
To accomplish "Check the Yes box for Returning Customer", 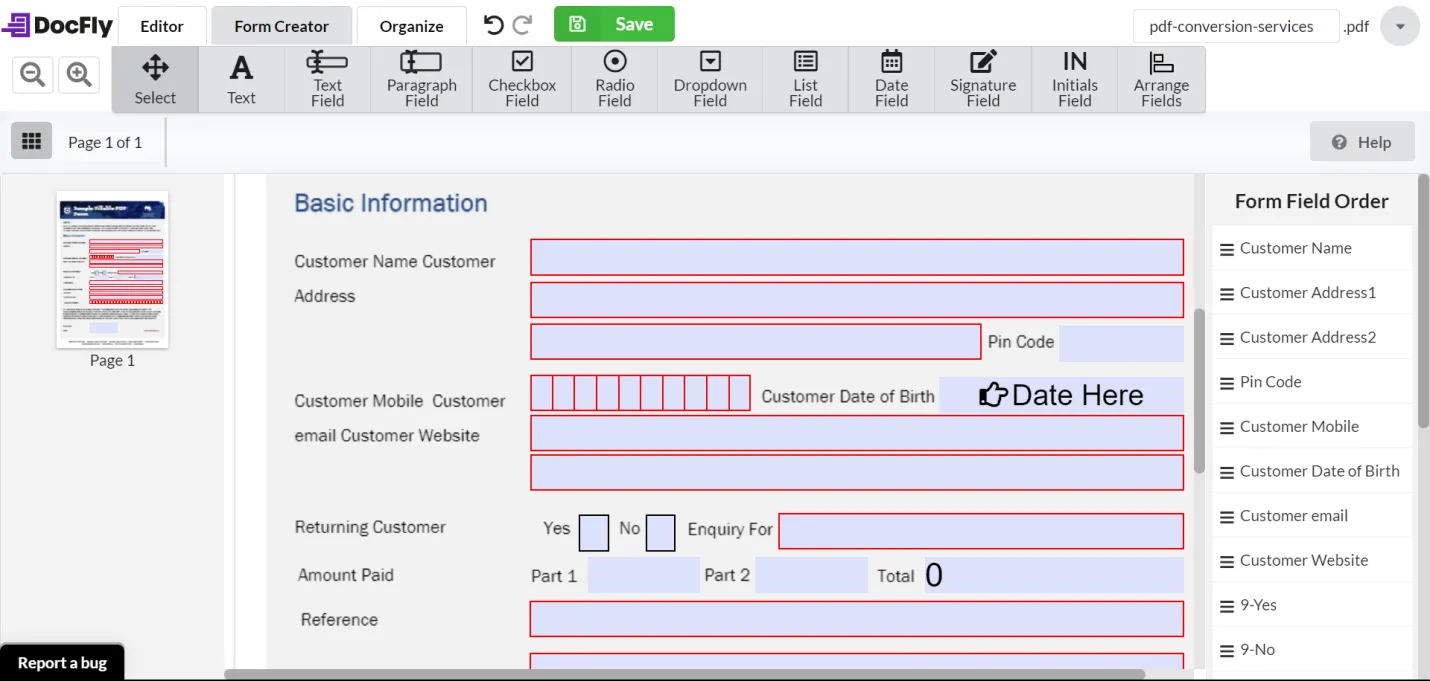I will [x=593, y=533].
